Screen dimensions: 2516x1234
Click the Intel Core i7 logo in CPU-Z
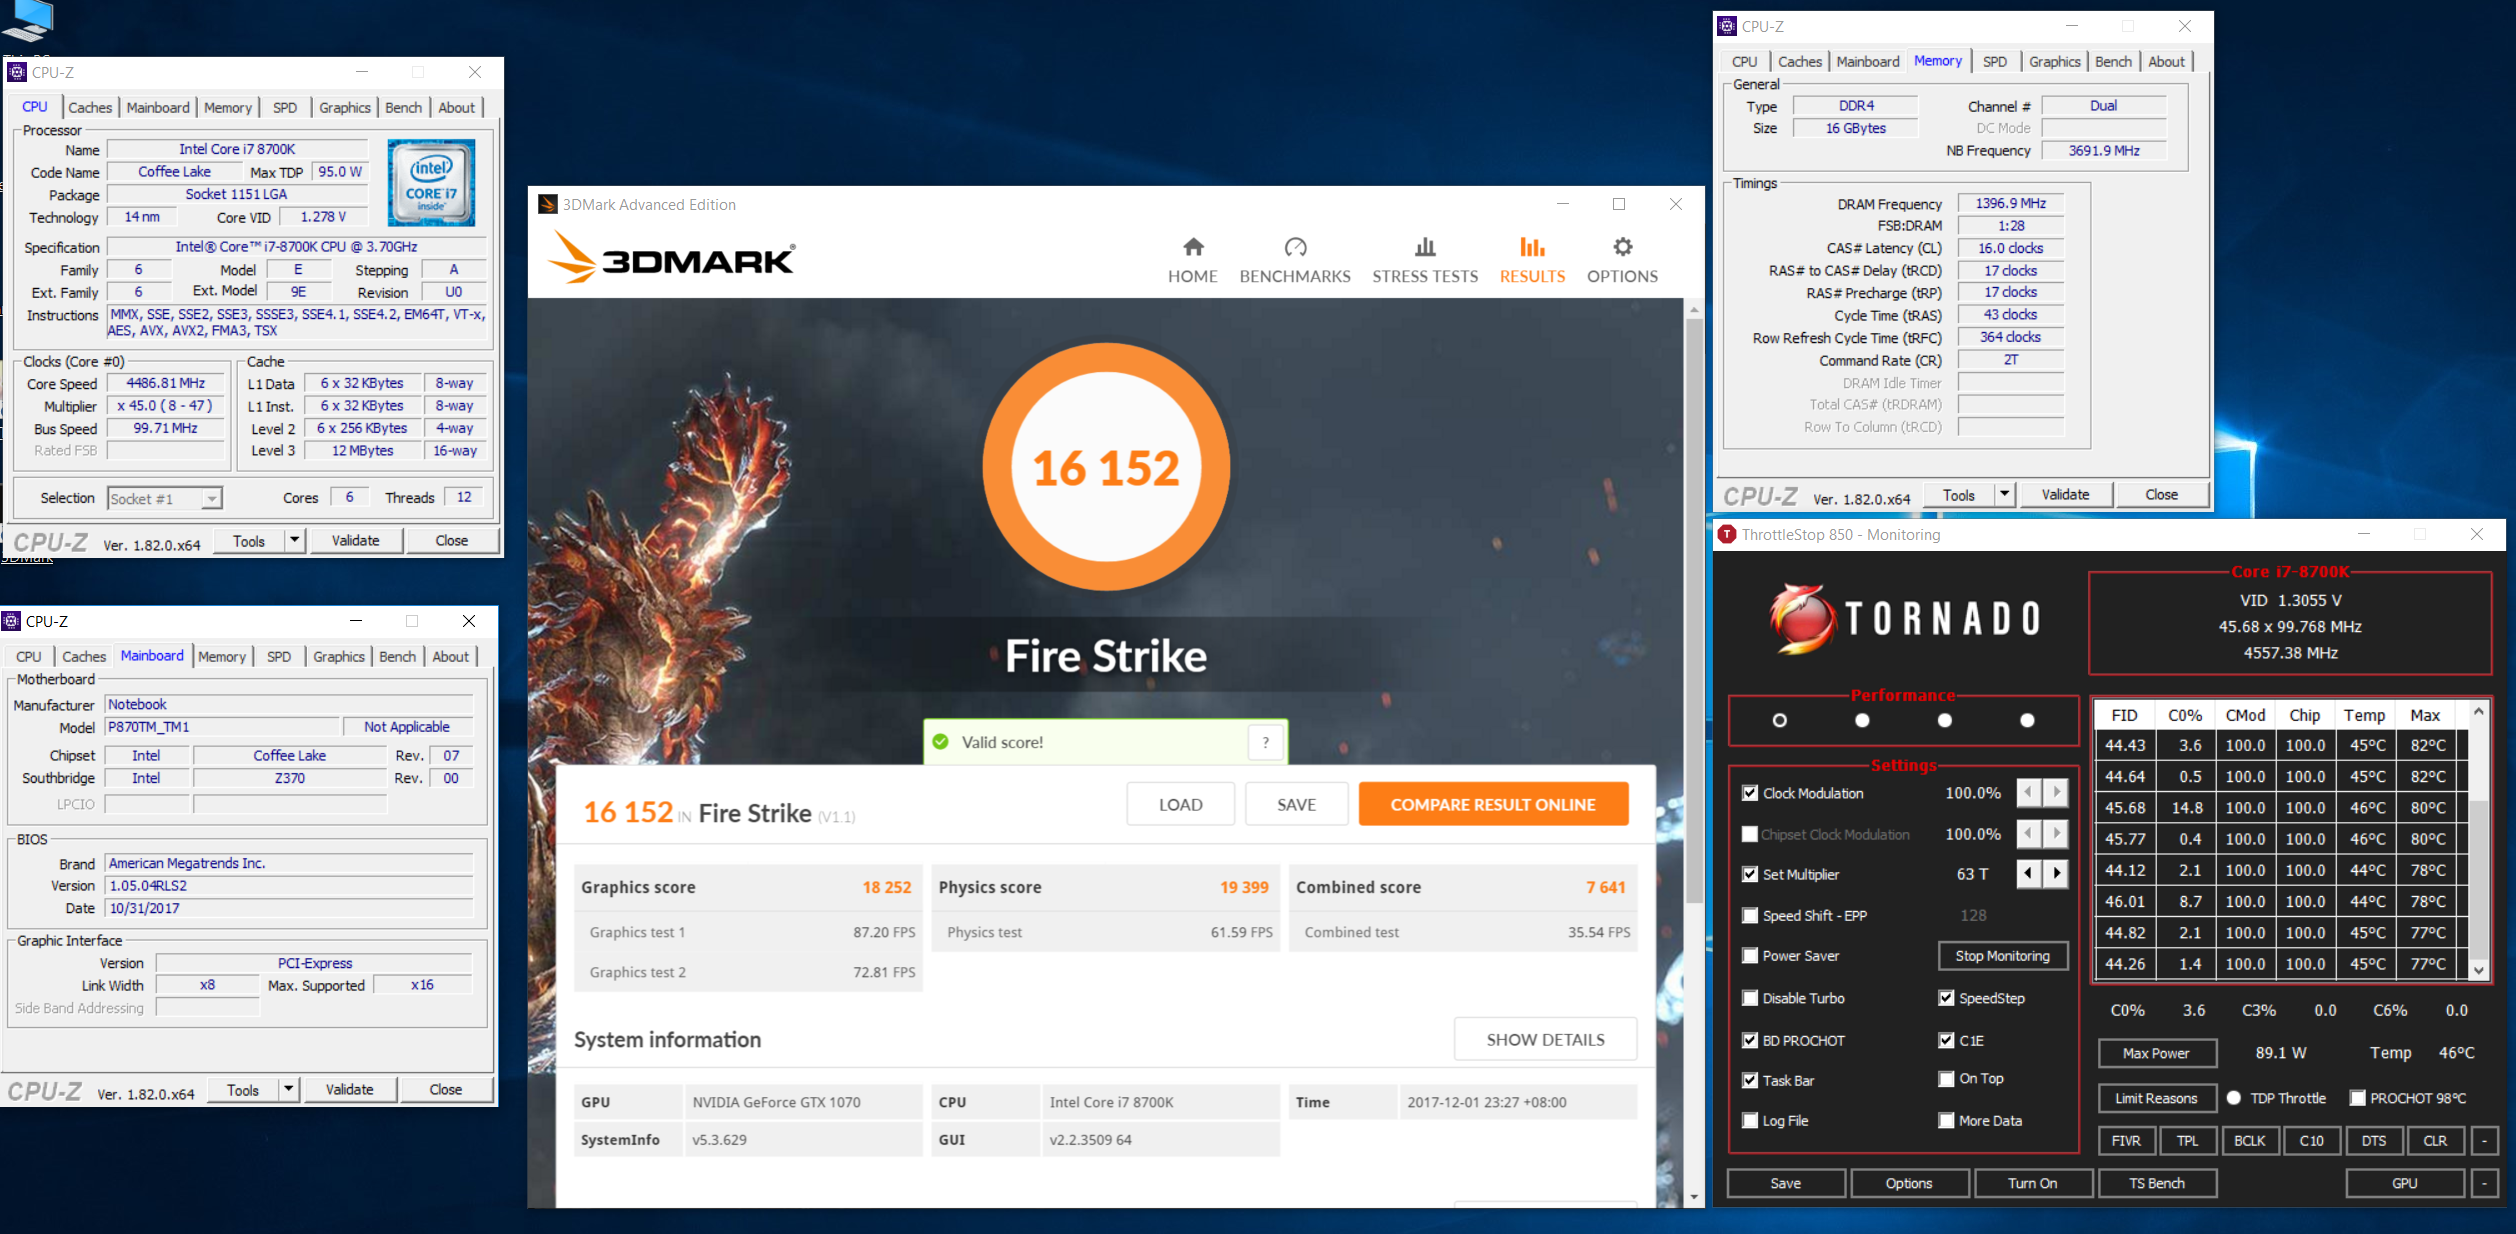pyautogui.click(x=431, y=182)
